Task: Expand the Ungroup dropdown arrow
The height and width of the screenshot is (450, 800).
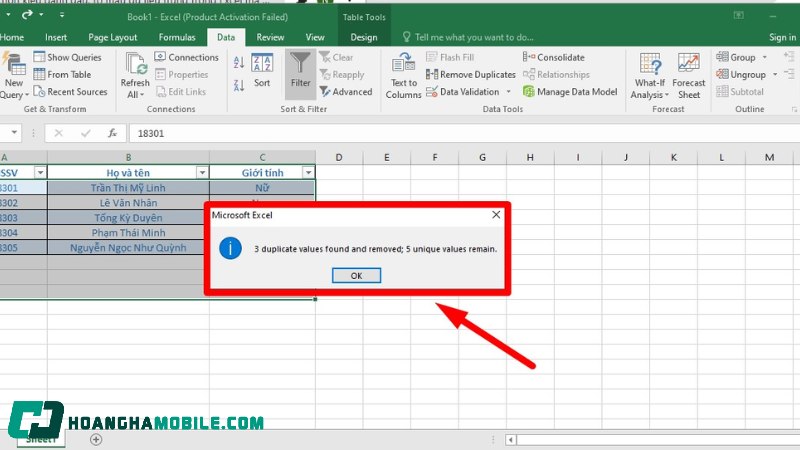Action: tap(774, 74)
